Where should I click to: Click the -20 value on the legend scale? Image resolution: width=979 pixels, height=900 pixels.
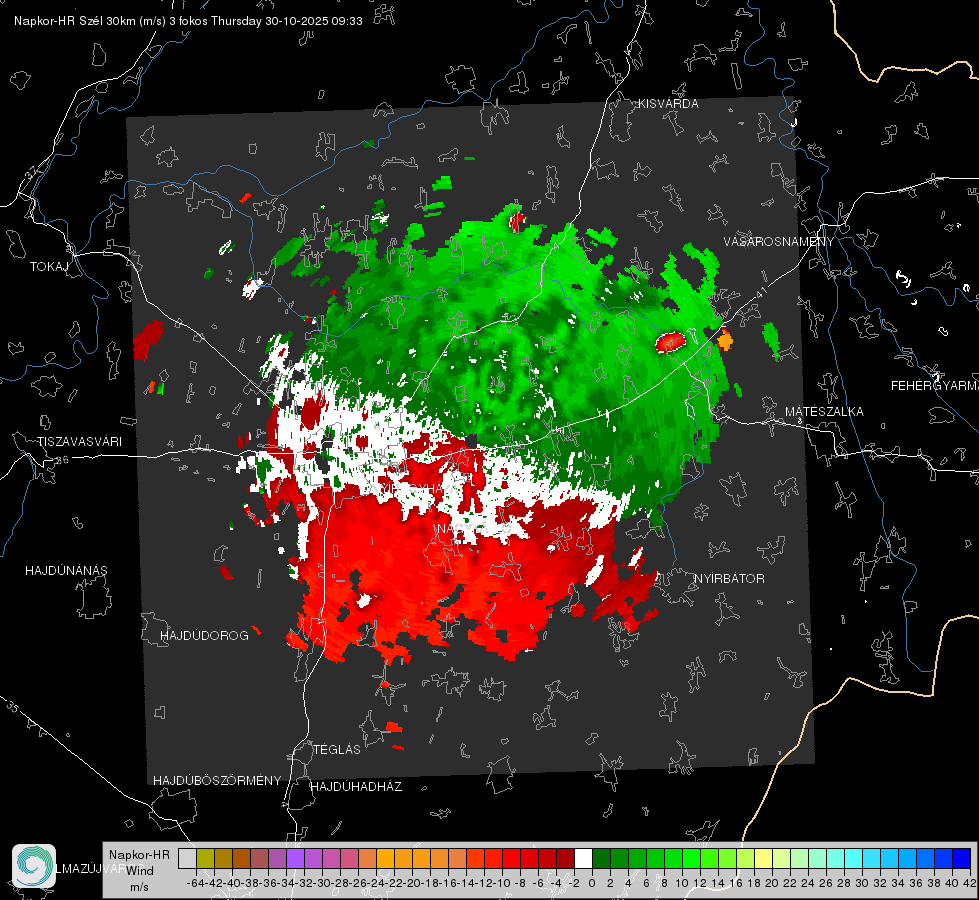point(411,883)
